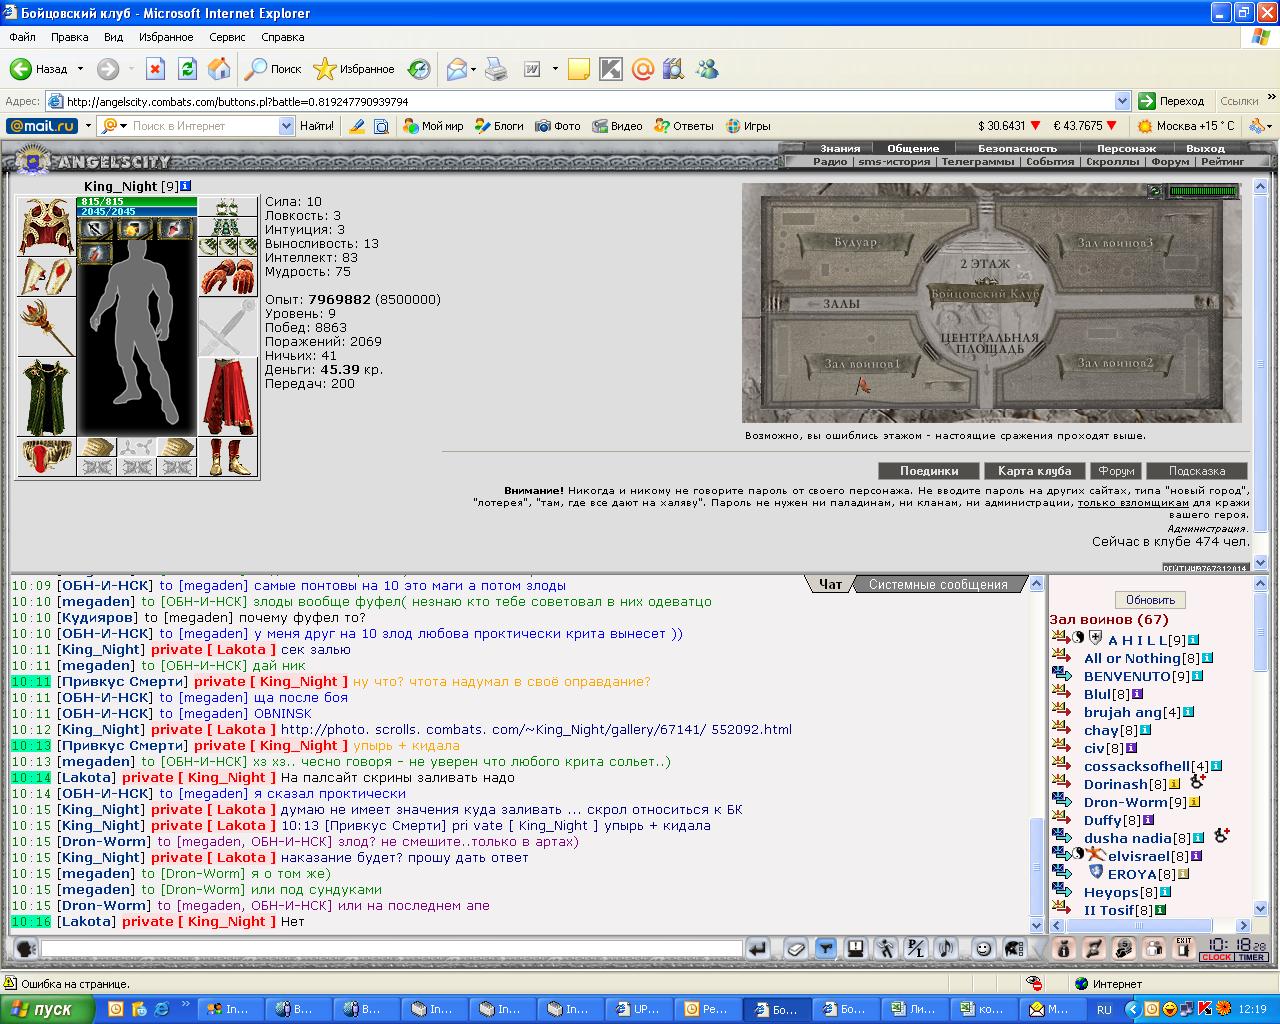The height and width of the screenshot is (1024, 1280).
Task: Click the green cloak armor slot
Action: coord(46,397)
